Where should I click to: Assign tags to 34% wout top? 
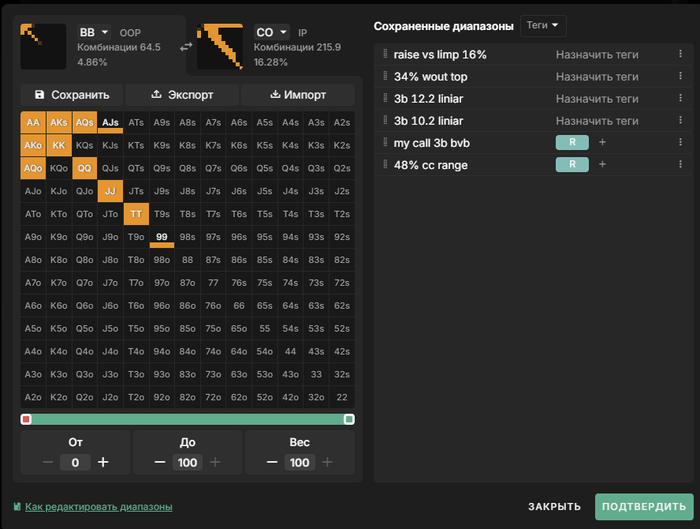597,77
